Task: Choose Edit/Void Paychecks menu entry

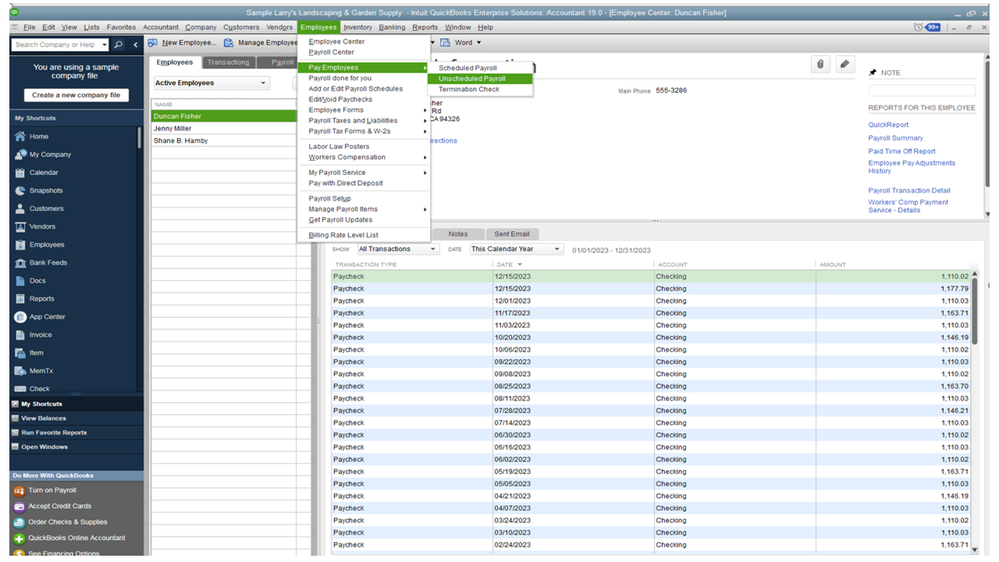Action: point(340,99)
